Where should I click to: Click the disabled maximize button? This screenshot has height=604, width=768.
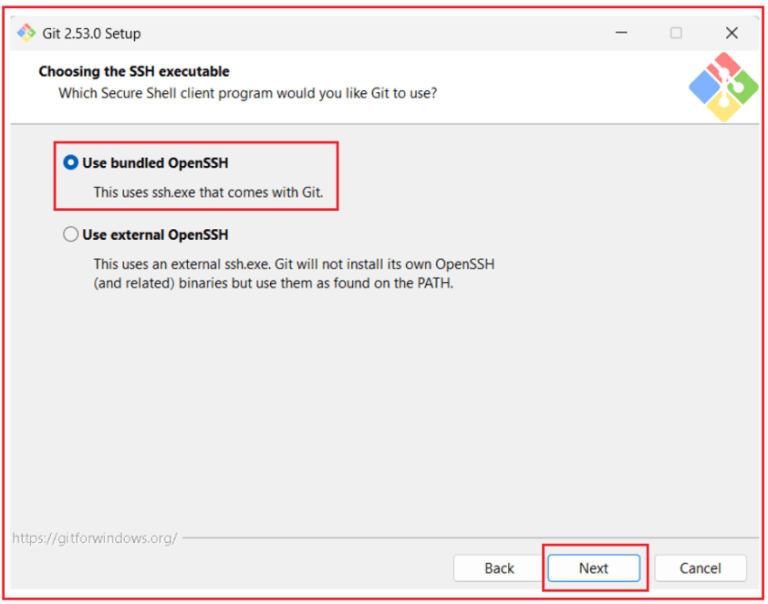pyautogui.click(x=676, y=33)
